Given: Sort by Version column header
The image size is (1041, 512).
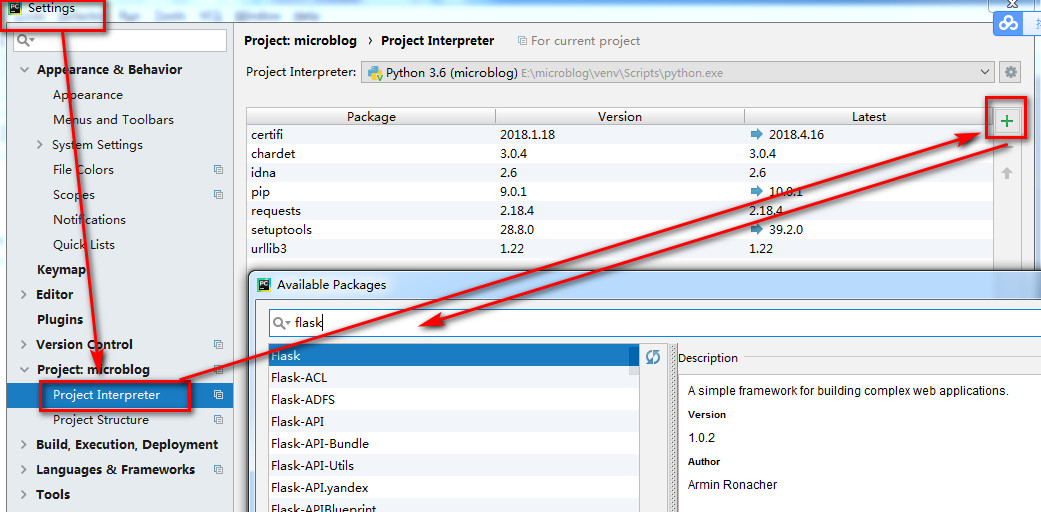Looking at the screenshot, I should pyautogui.click(x=620, y=116).
